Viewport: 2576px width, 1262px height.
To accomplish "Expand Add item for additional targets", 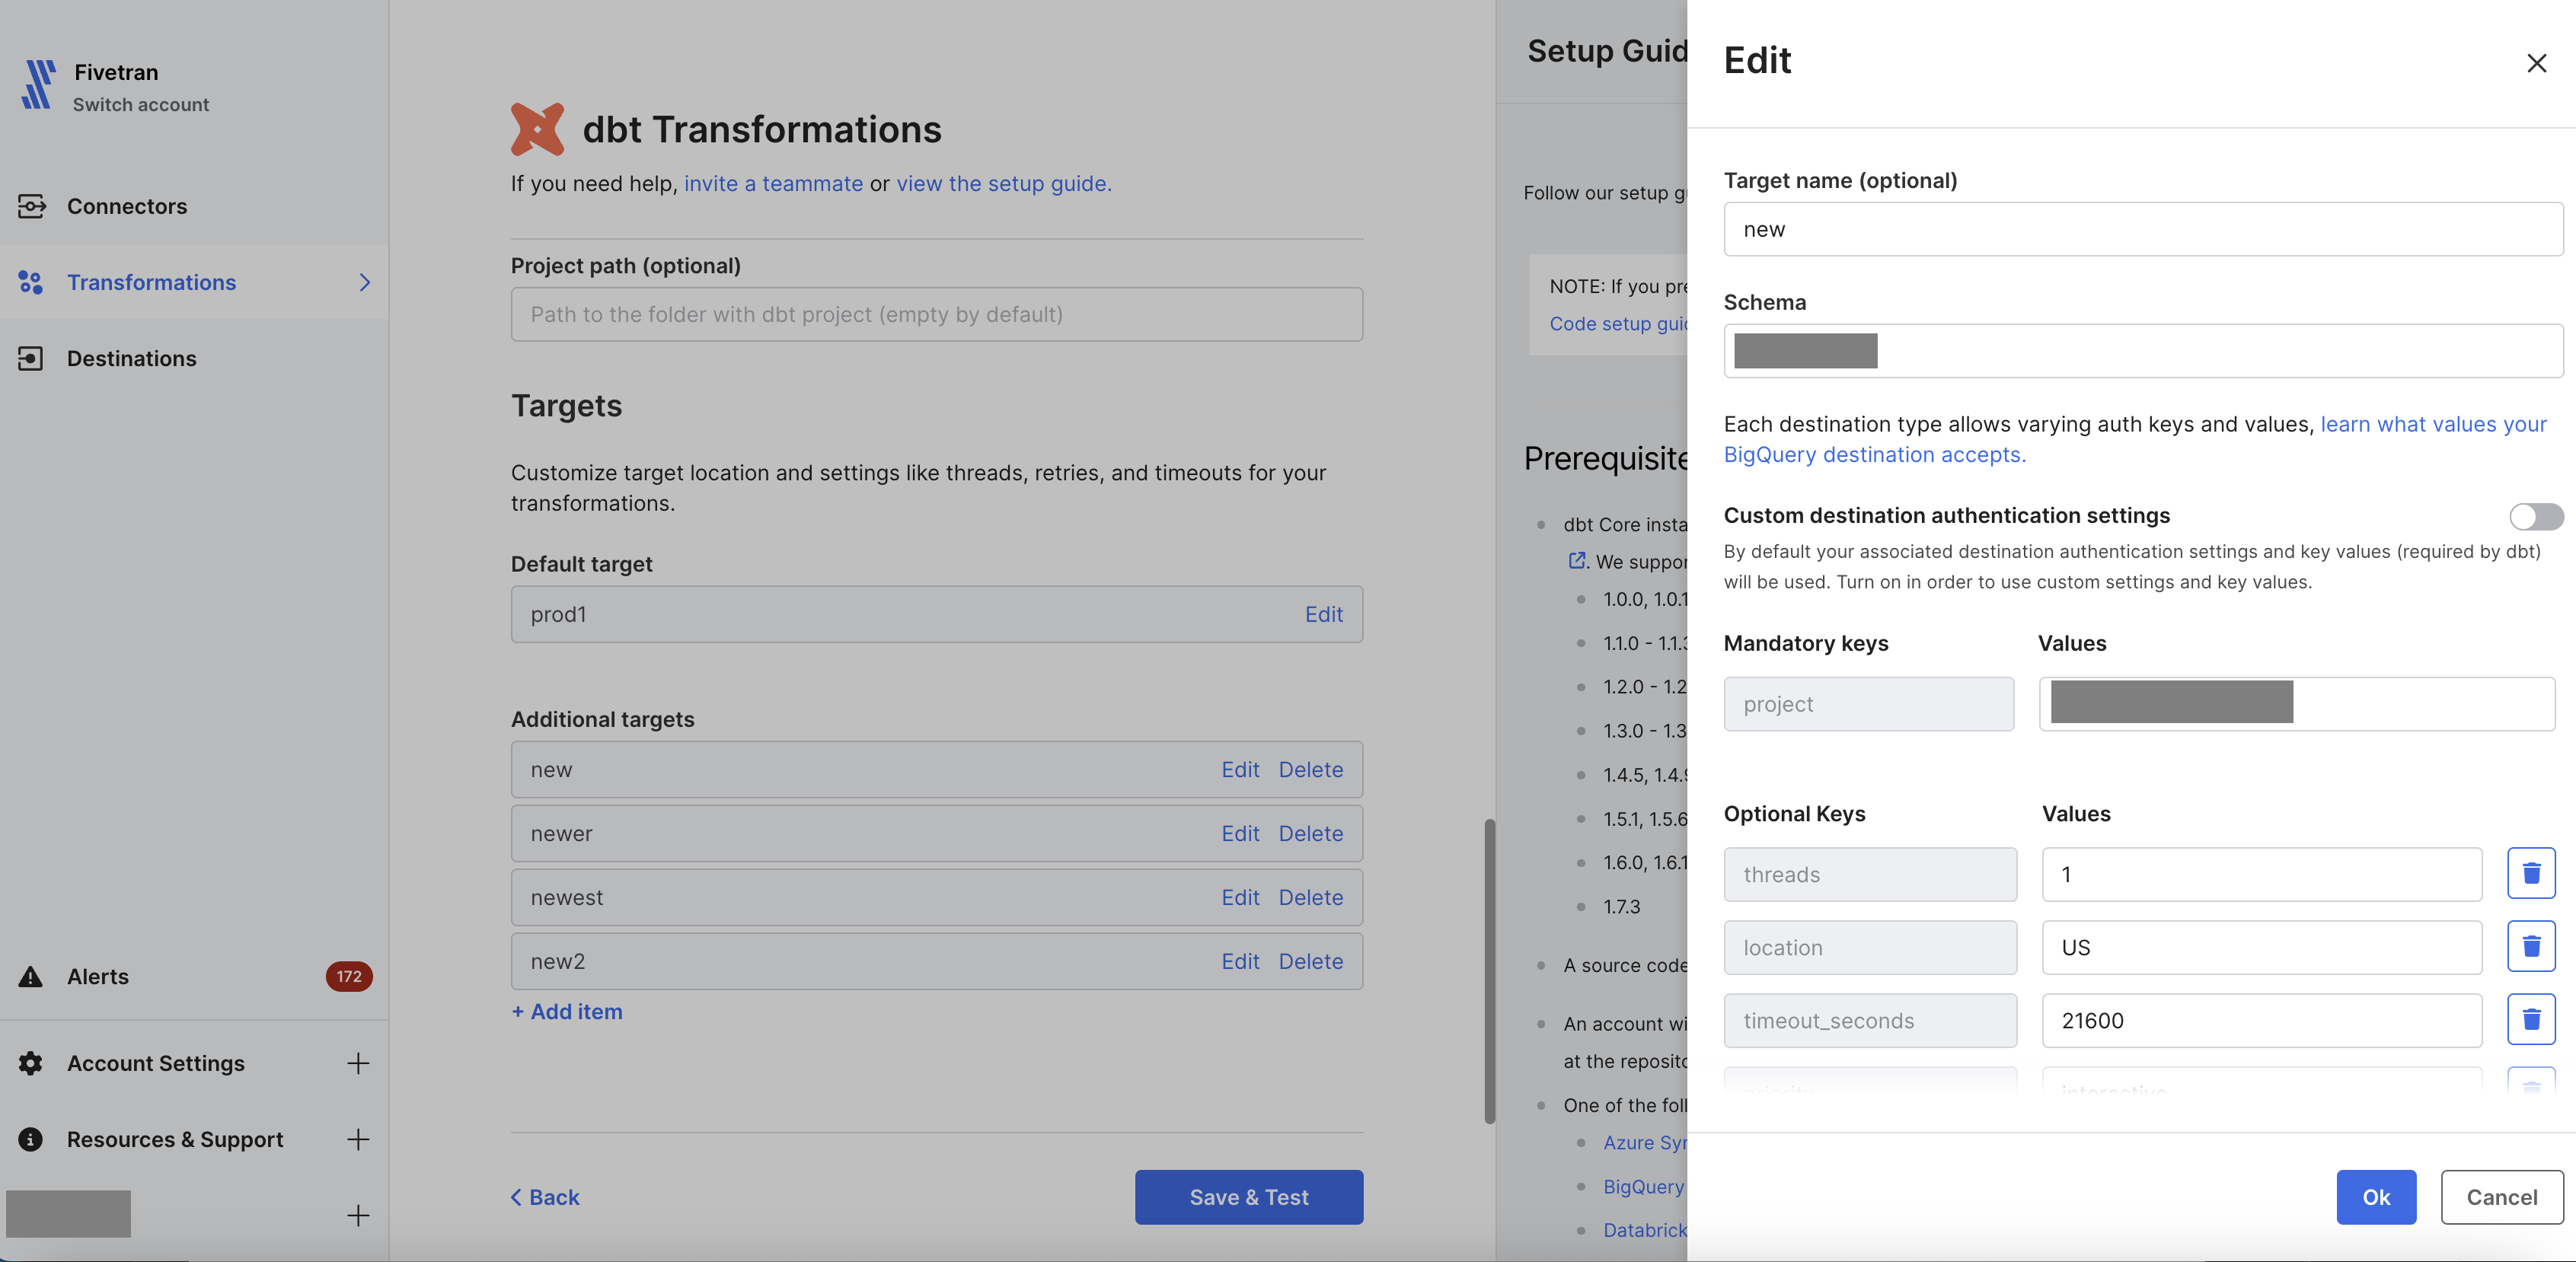I will (565, 1009).
